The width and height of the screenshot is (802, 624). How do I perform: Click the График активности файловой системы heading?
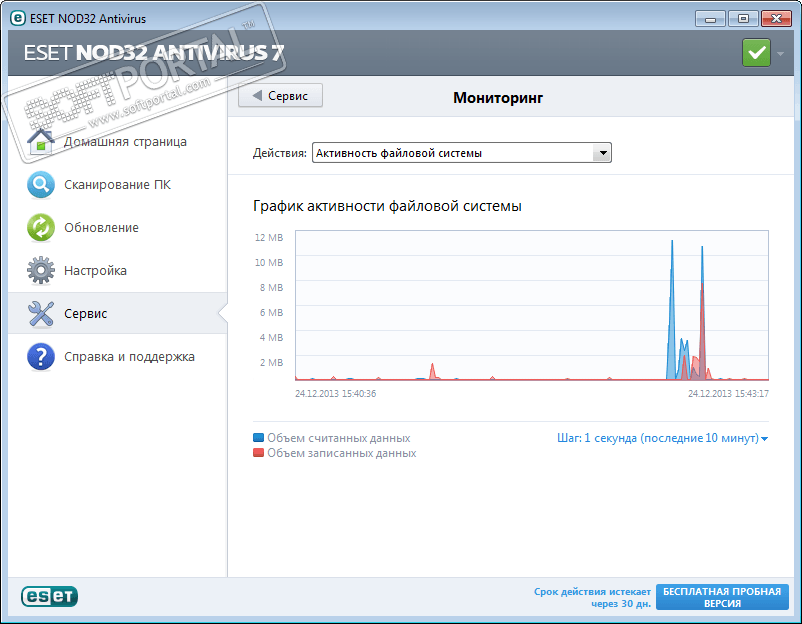tap(387, 206)
